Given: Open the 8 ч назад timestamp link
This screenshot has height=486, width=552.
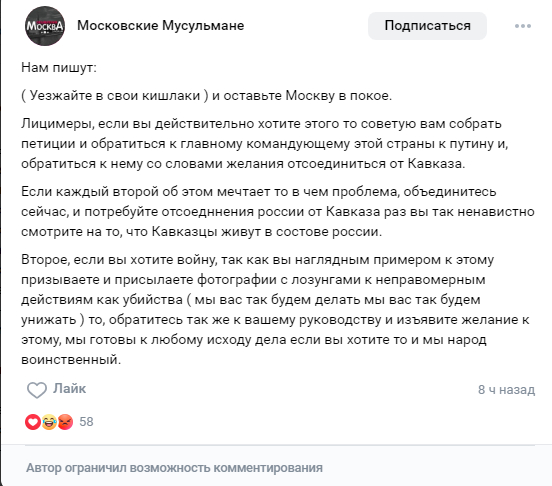Looking at the screenshot, I should (x=506, y=390).
